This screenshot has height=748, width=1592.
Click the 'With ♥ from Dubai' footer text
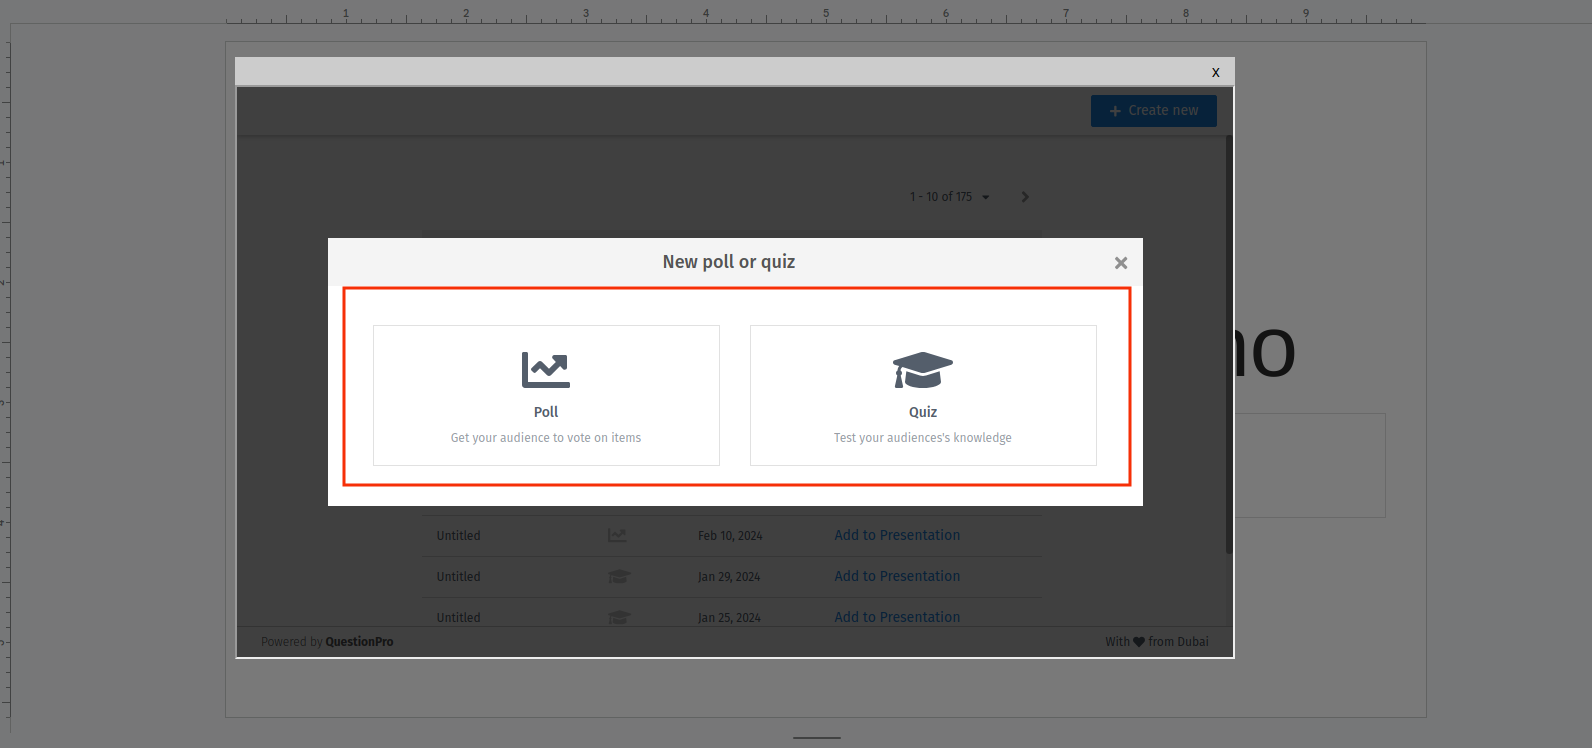1157,642
